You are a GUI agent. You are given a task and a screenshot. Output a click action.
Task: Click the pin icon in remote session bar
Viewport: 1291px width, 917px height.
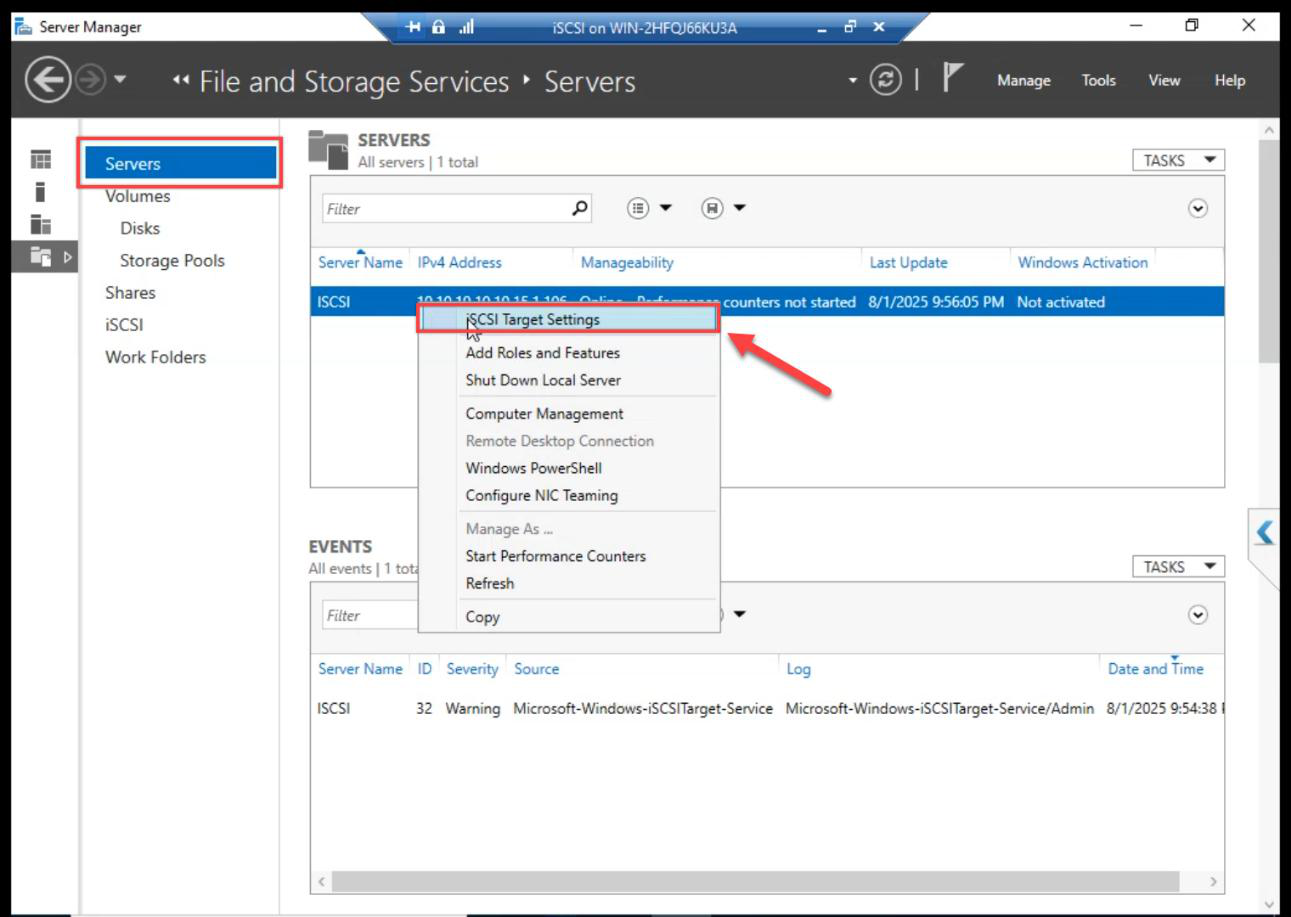(x=415, y=27)
